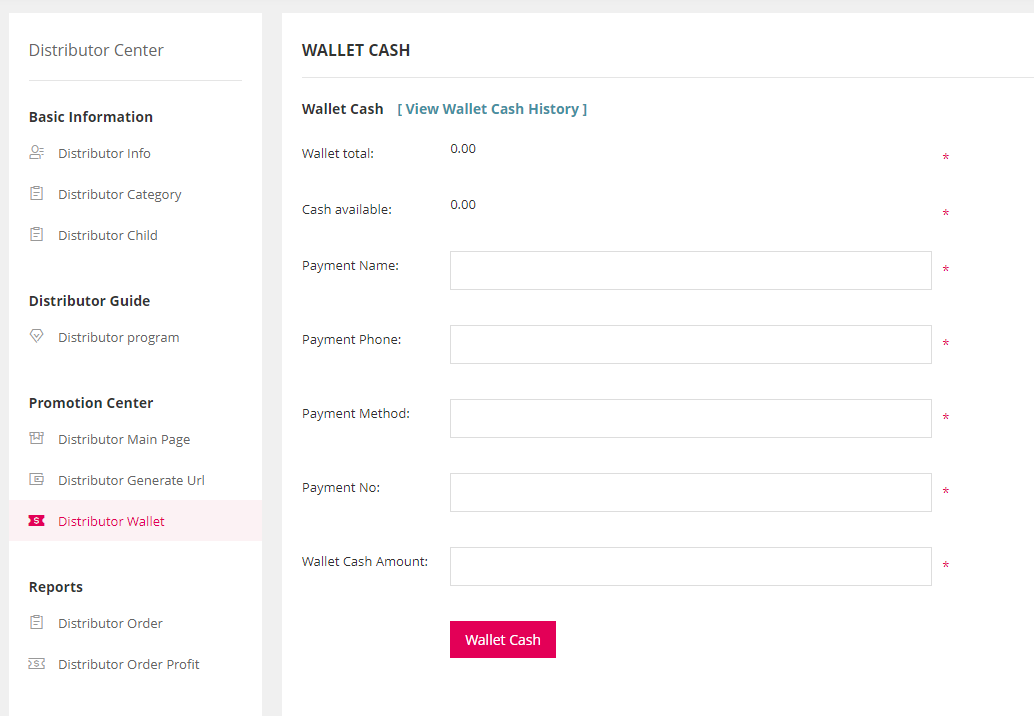This screenshot has height=716, width=1034.
Task: Click the Distributor Child clipboard icon
Action: [37, 235]
